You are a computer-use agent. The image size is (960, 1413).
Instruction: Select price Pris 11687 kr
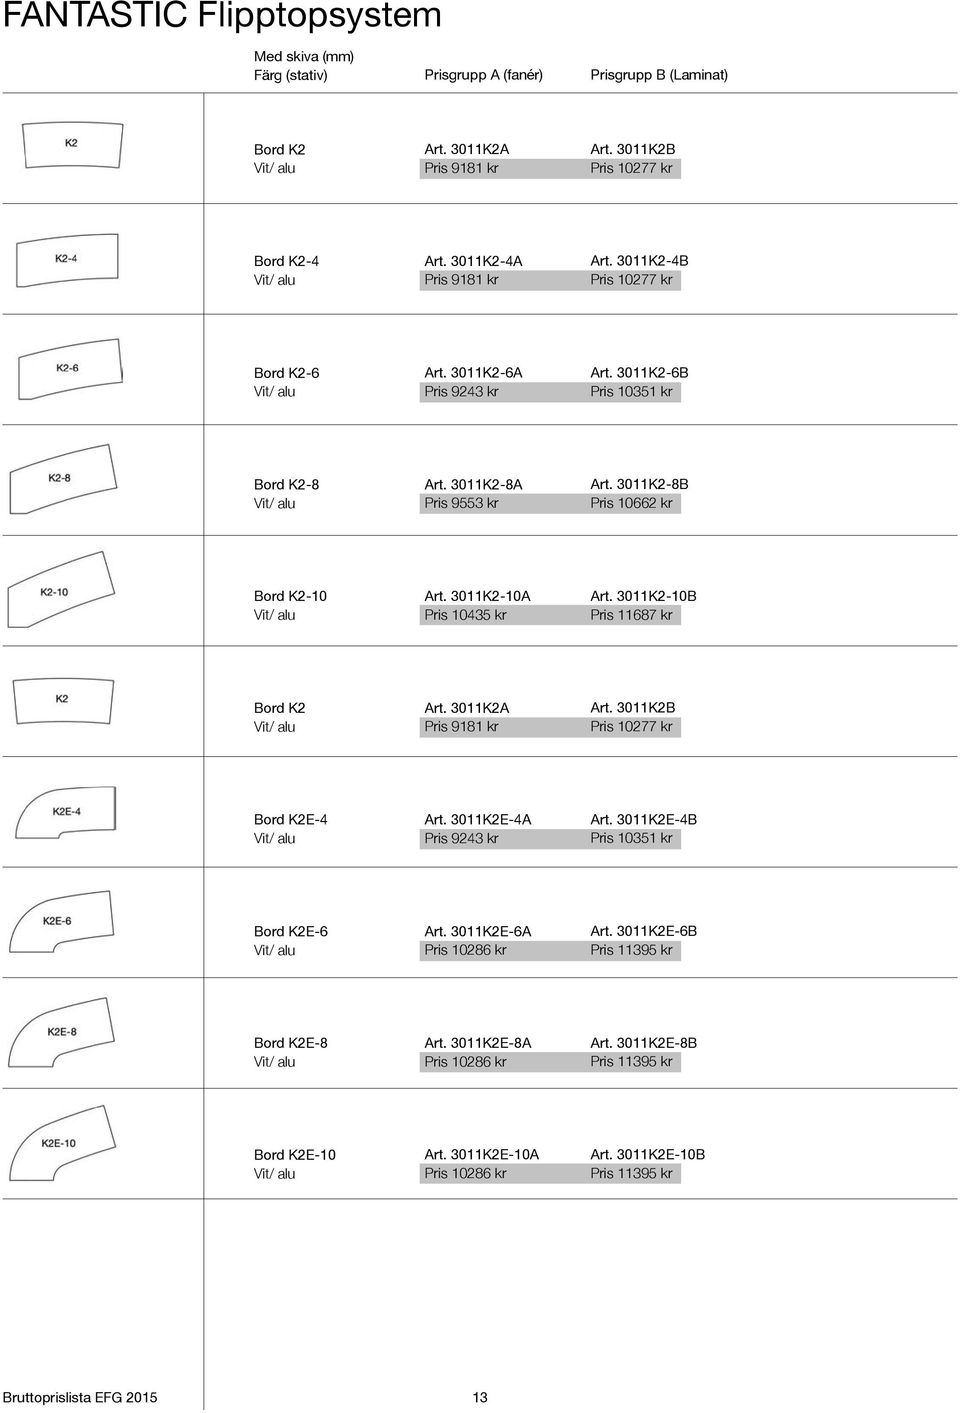[x=631, y=615]
